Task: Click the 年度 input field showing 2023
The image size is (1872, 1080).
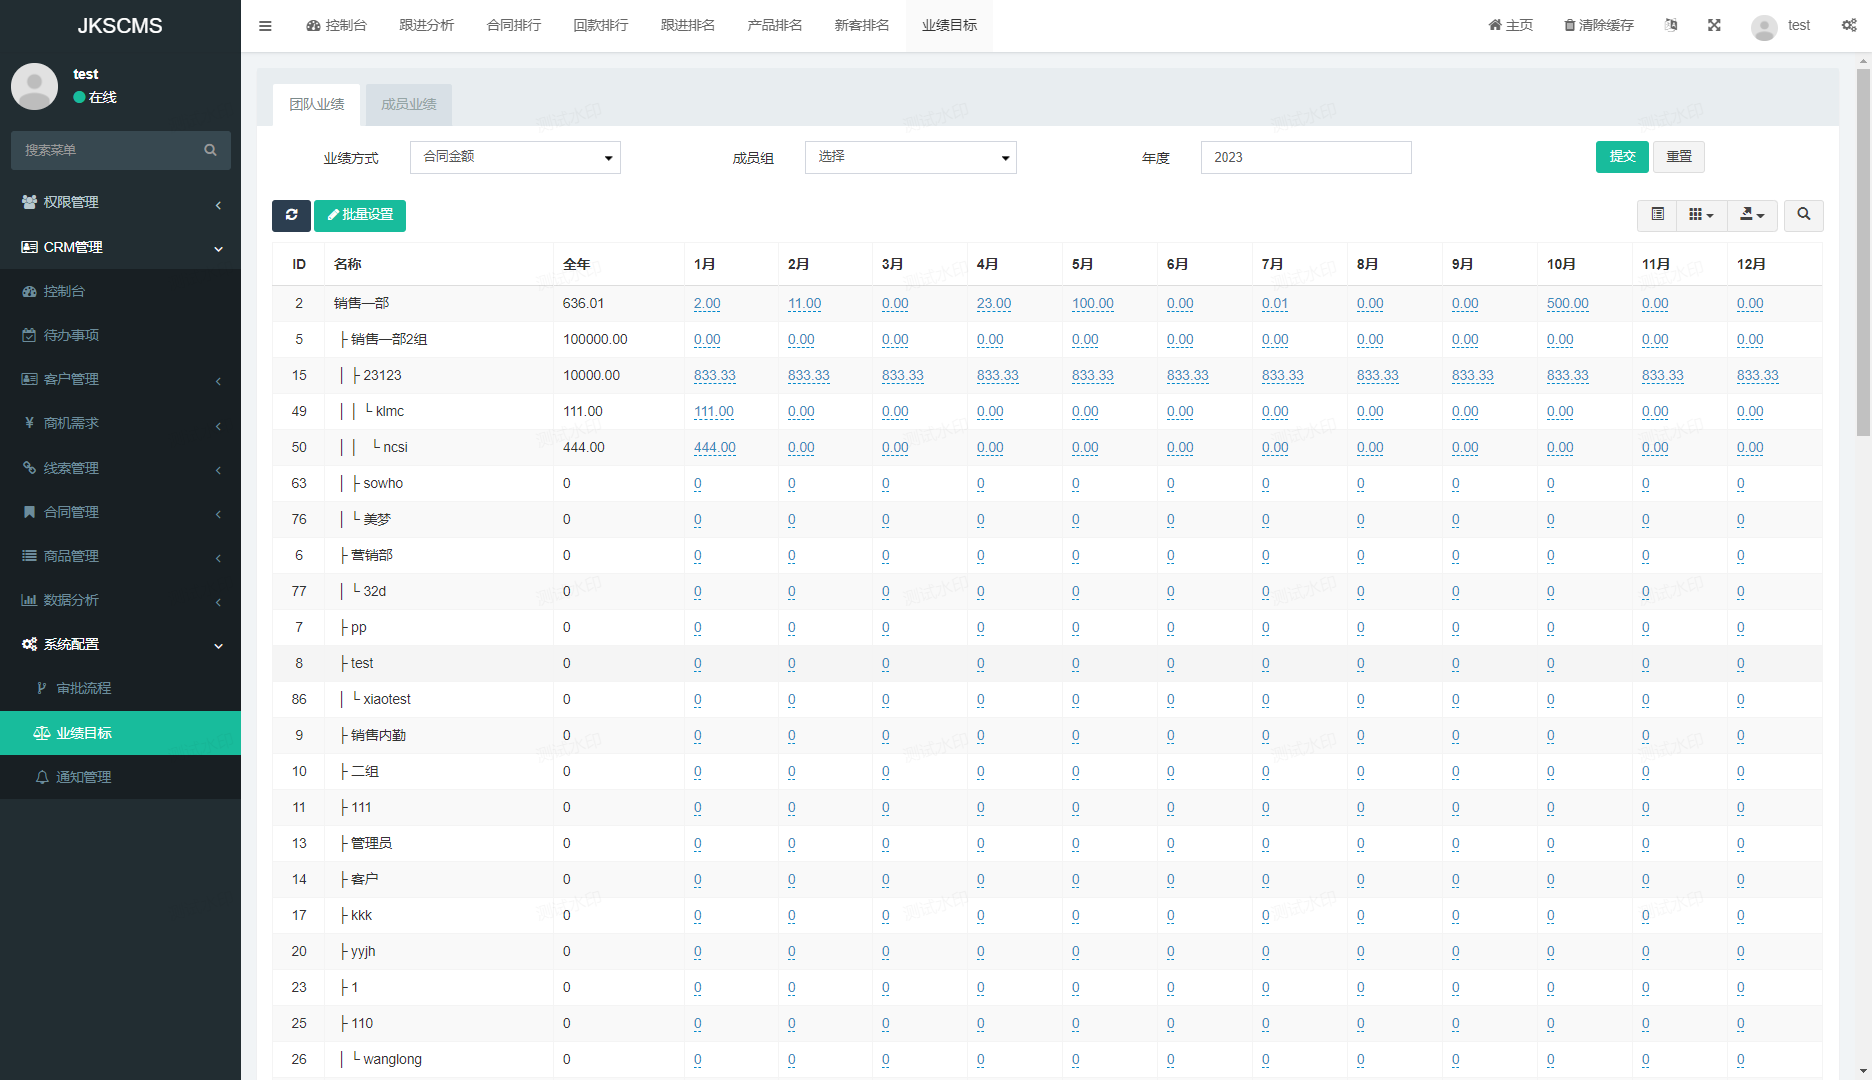Action: pyautogui.click(x=1305, y=157)
